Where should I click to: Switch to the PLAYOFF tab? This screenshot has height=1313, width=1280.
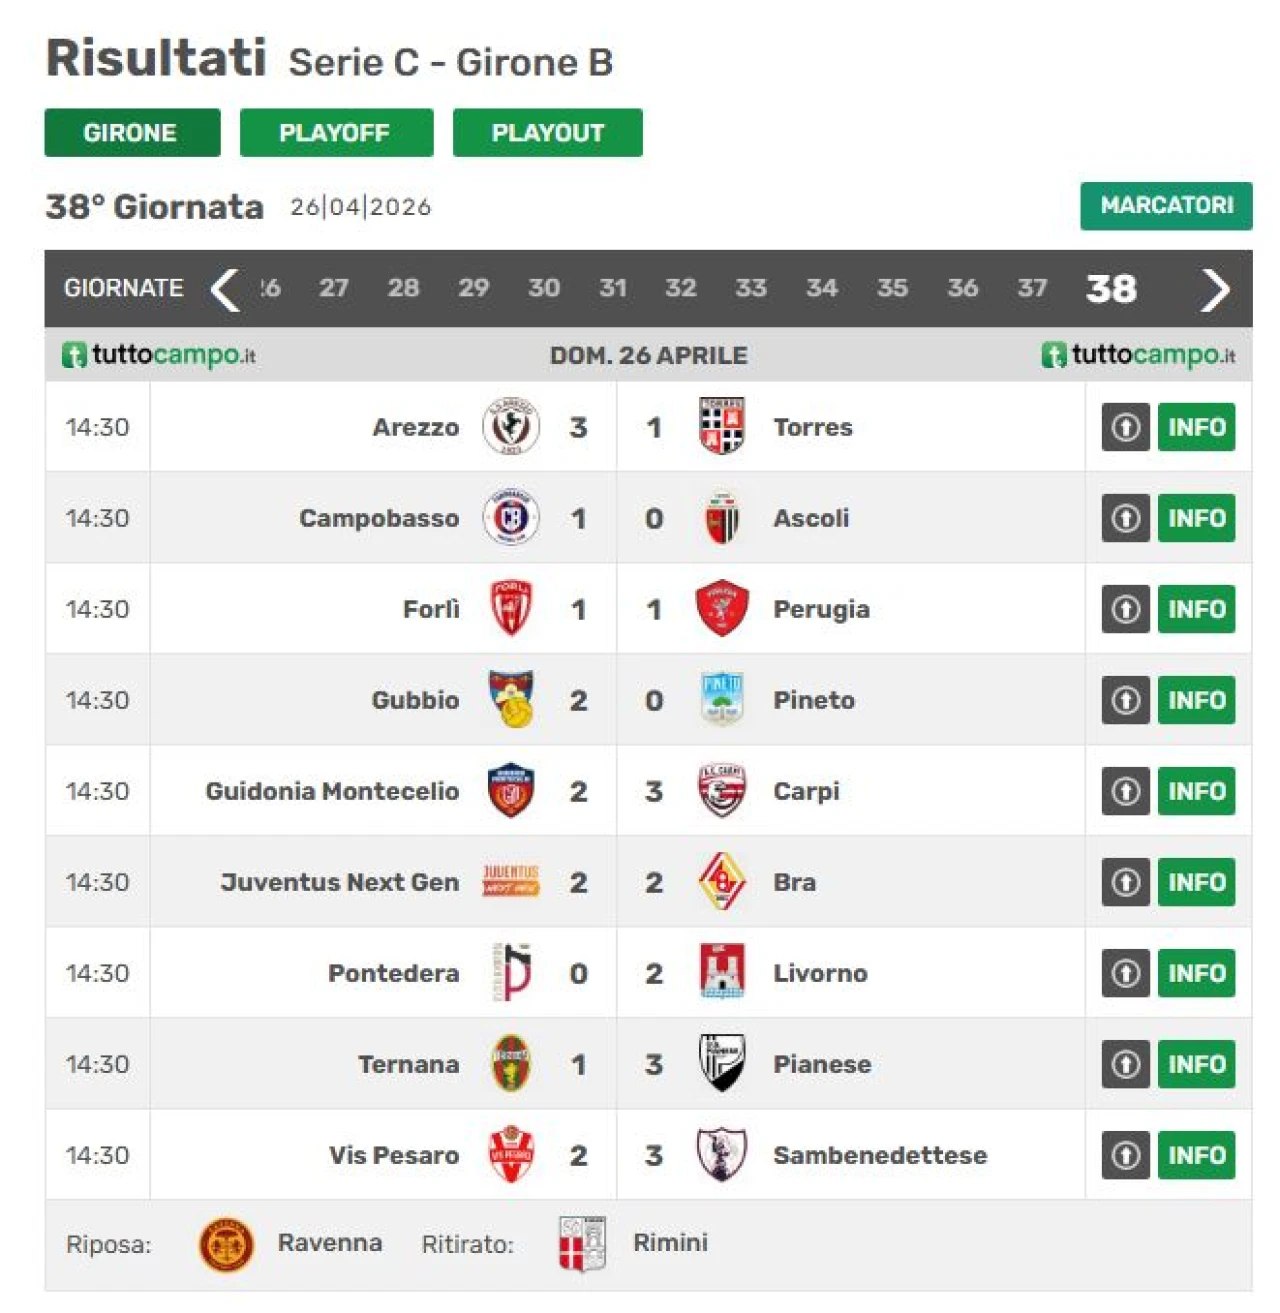pyautogui.click(x=336, y=133)
